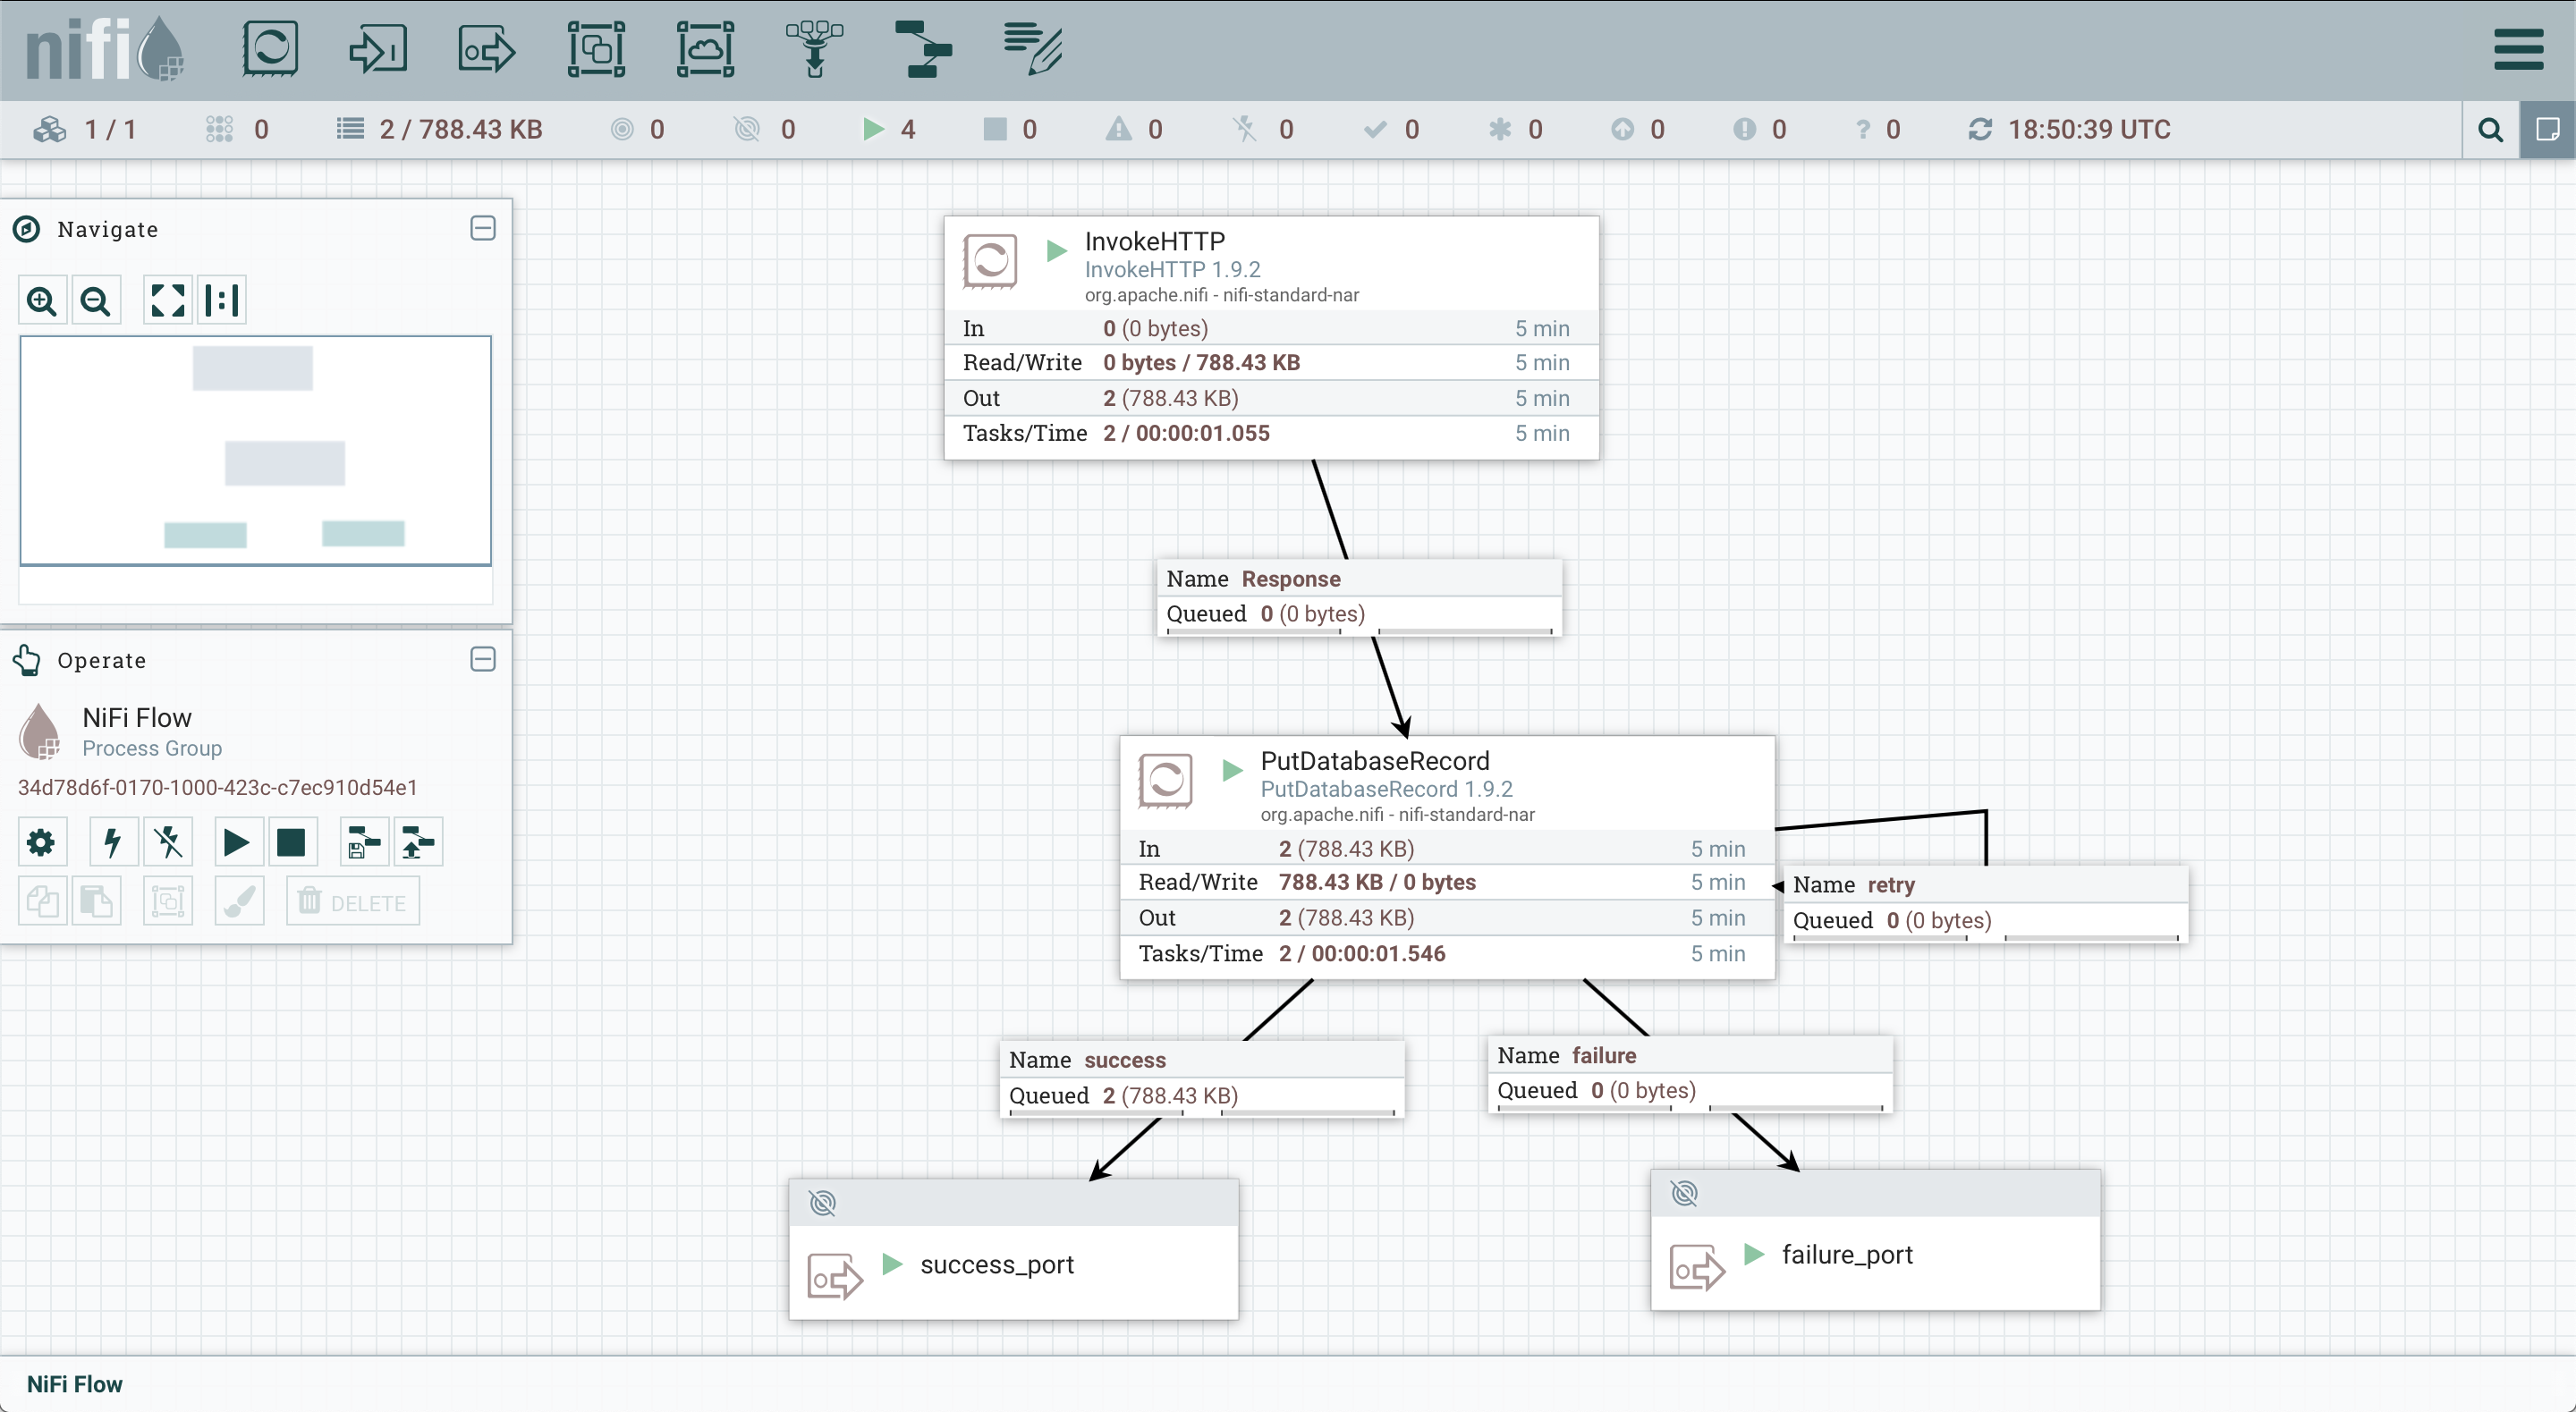Click the NiFi Flow breadcrumb at bottom left
Image resolution: width=2576 pixels, height=1412 pixels.
74,1384
